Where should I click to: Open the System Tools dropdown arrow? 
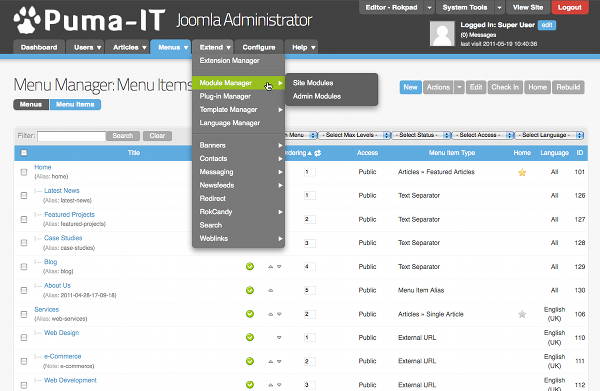[499, 8]
